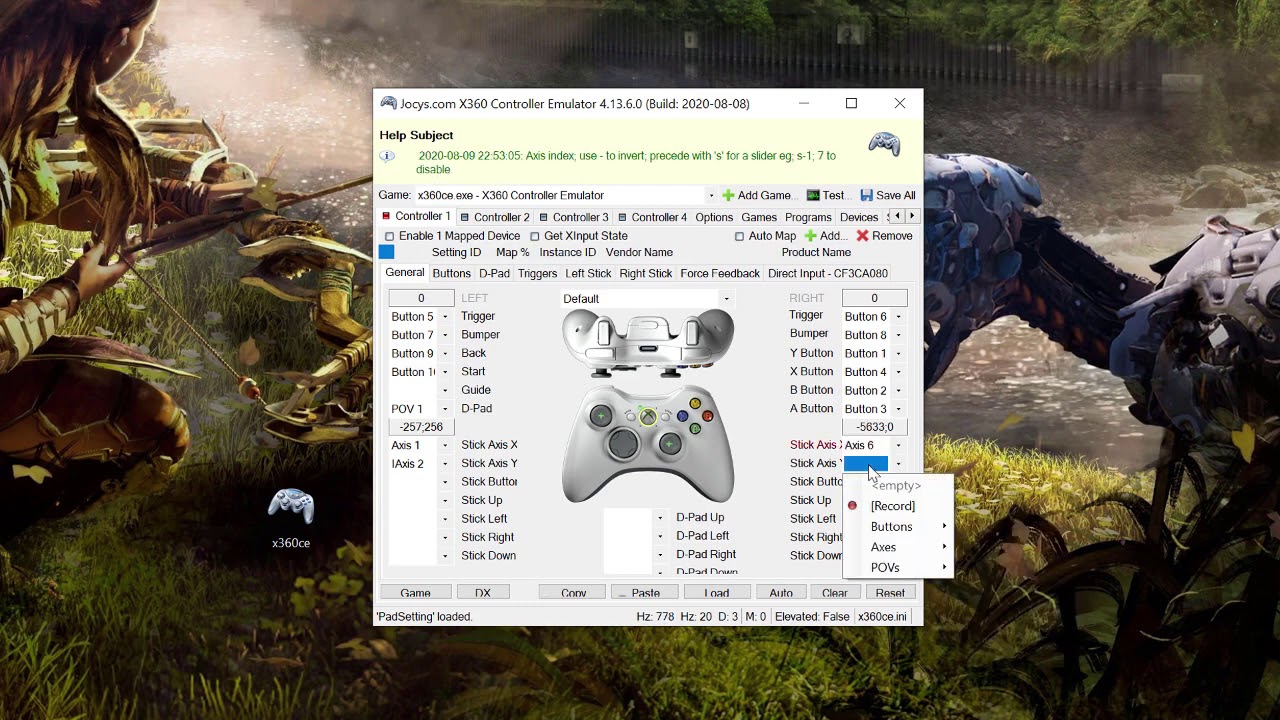
Task: Open the Devices tab
Action: tap(858, 217)
